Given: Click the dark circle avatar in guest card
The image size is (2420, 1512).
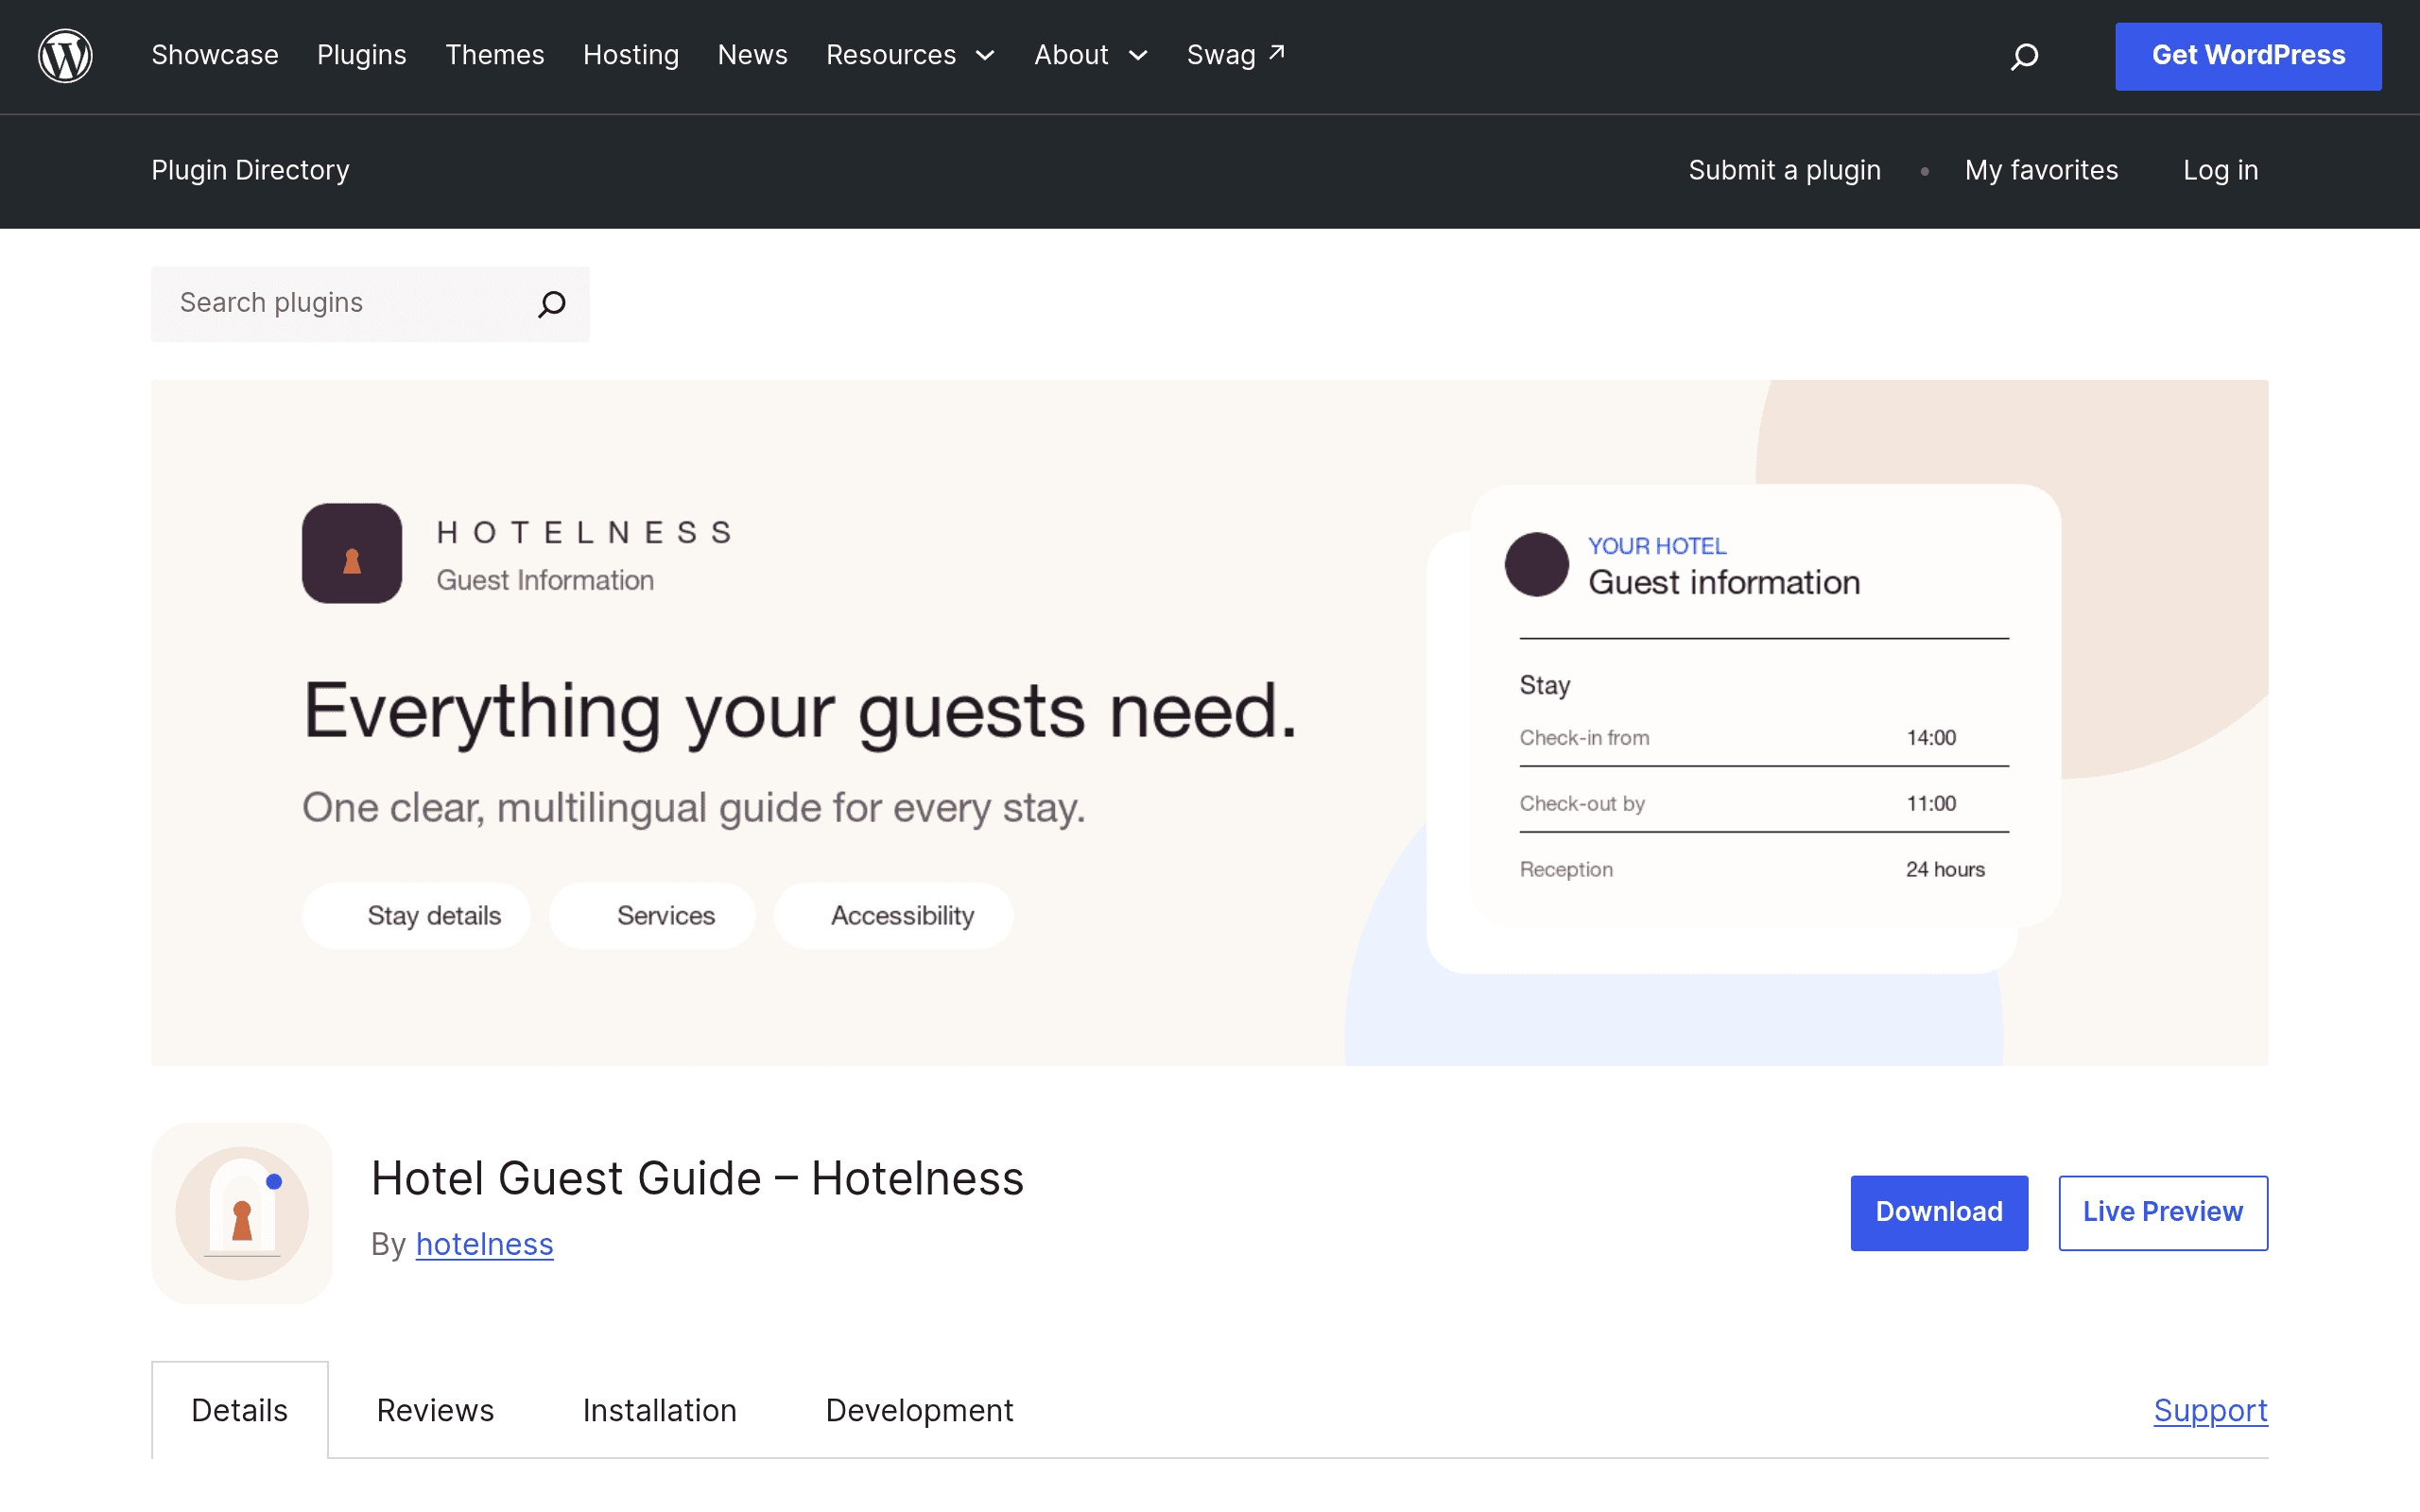Looking at the screenshot, I should click(1537, 564).
